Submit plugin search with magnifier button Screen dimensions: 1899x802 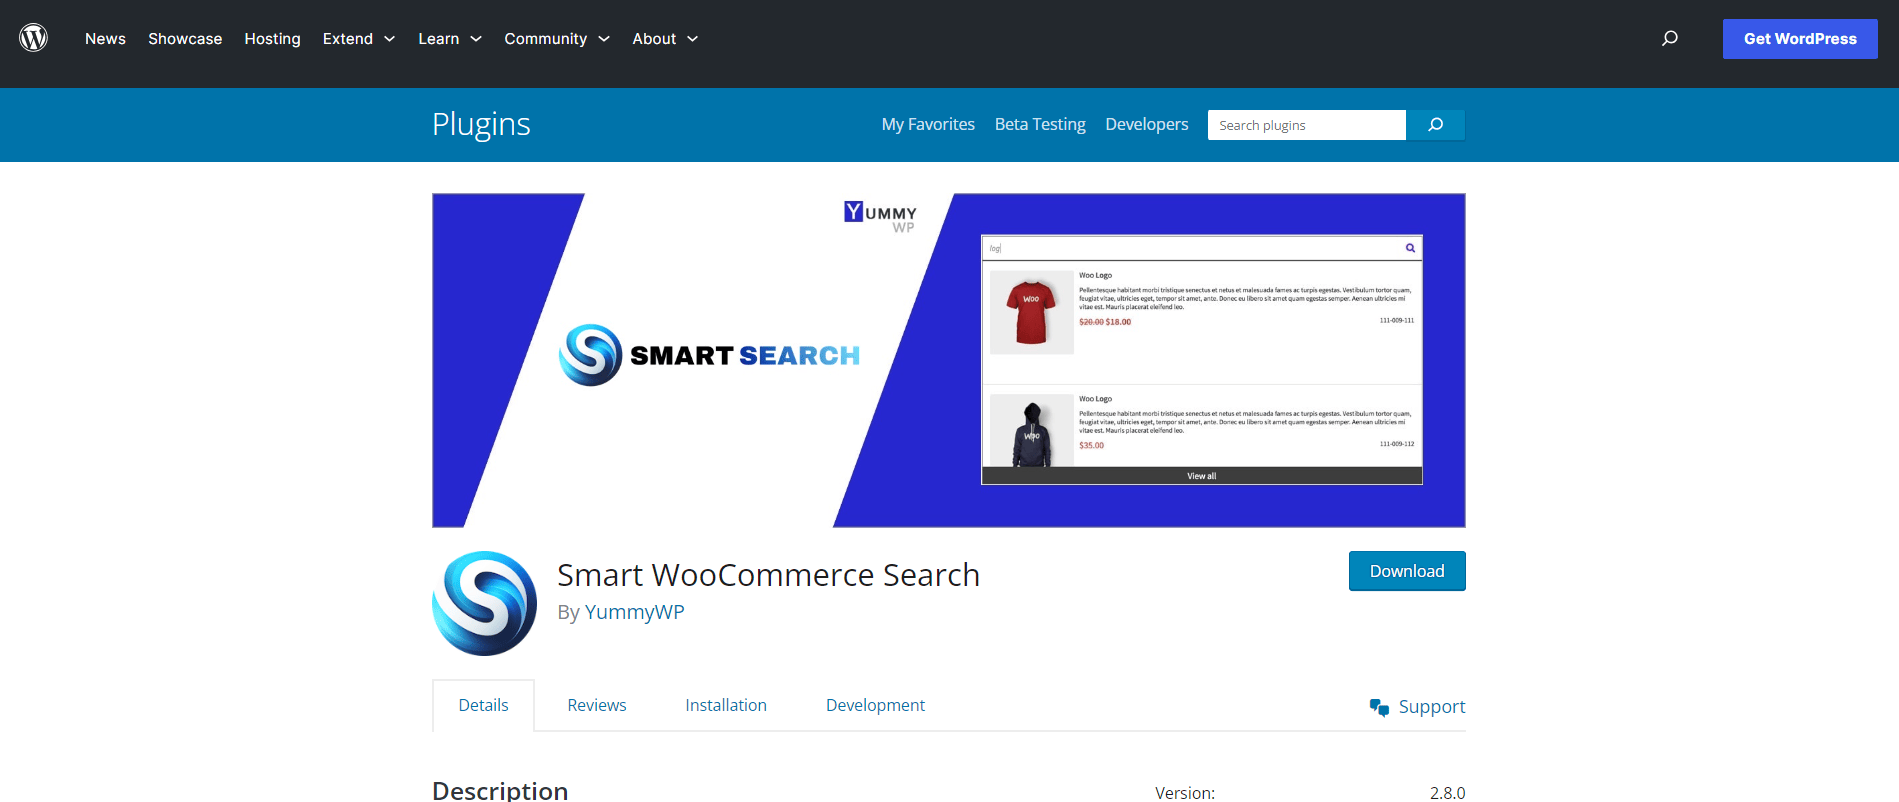1435,125
